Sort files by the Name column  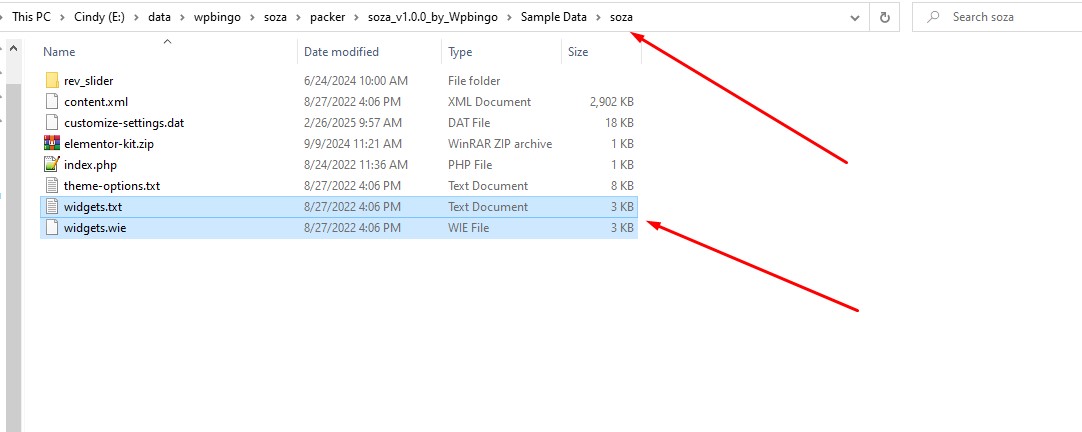click(60, 52)
